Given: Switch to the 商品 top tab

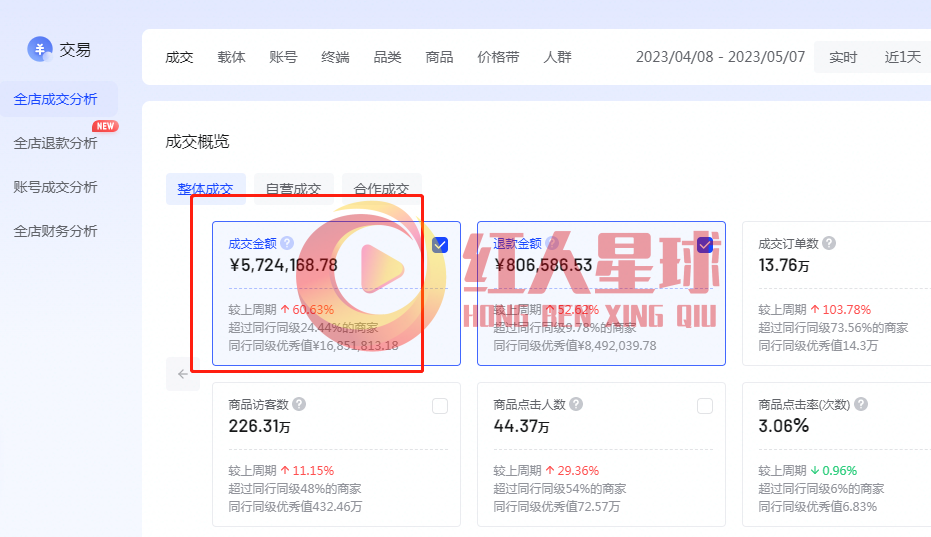Looking at the screenshot, I should point(439,57).
